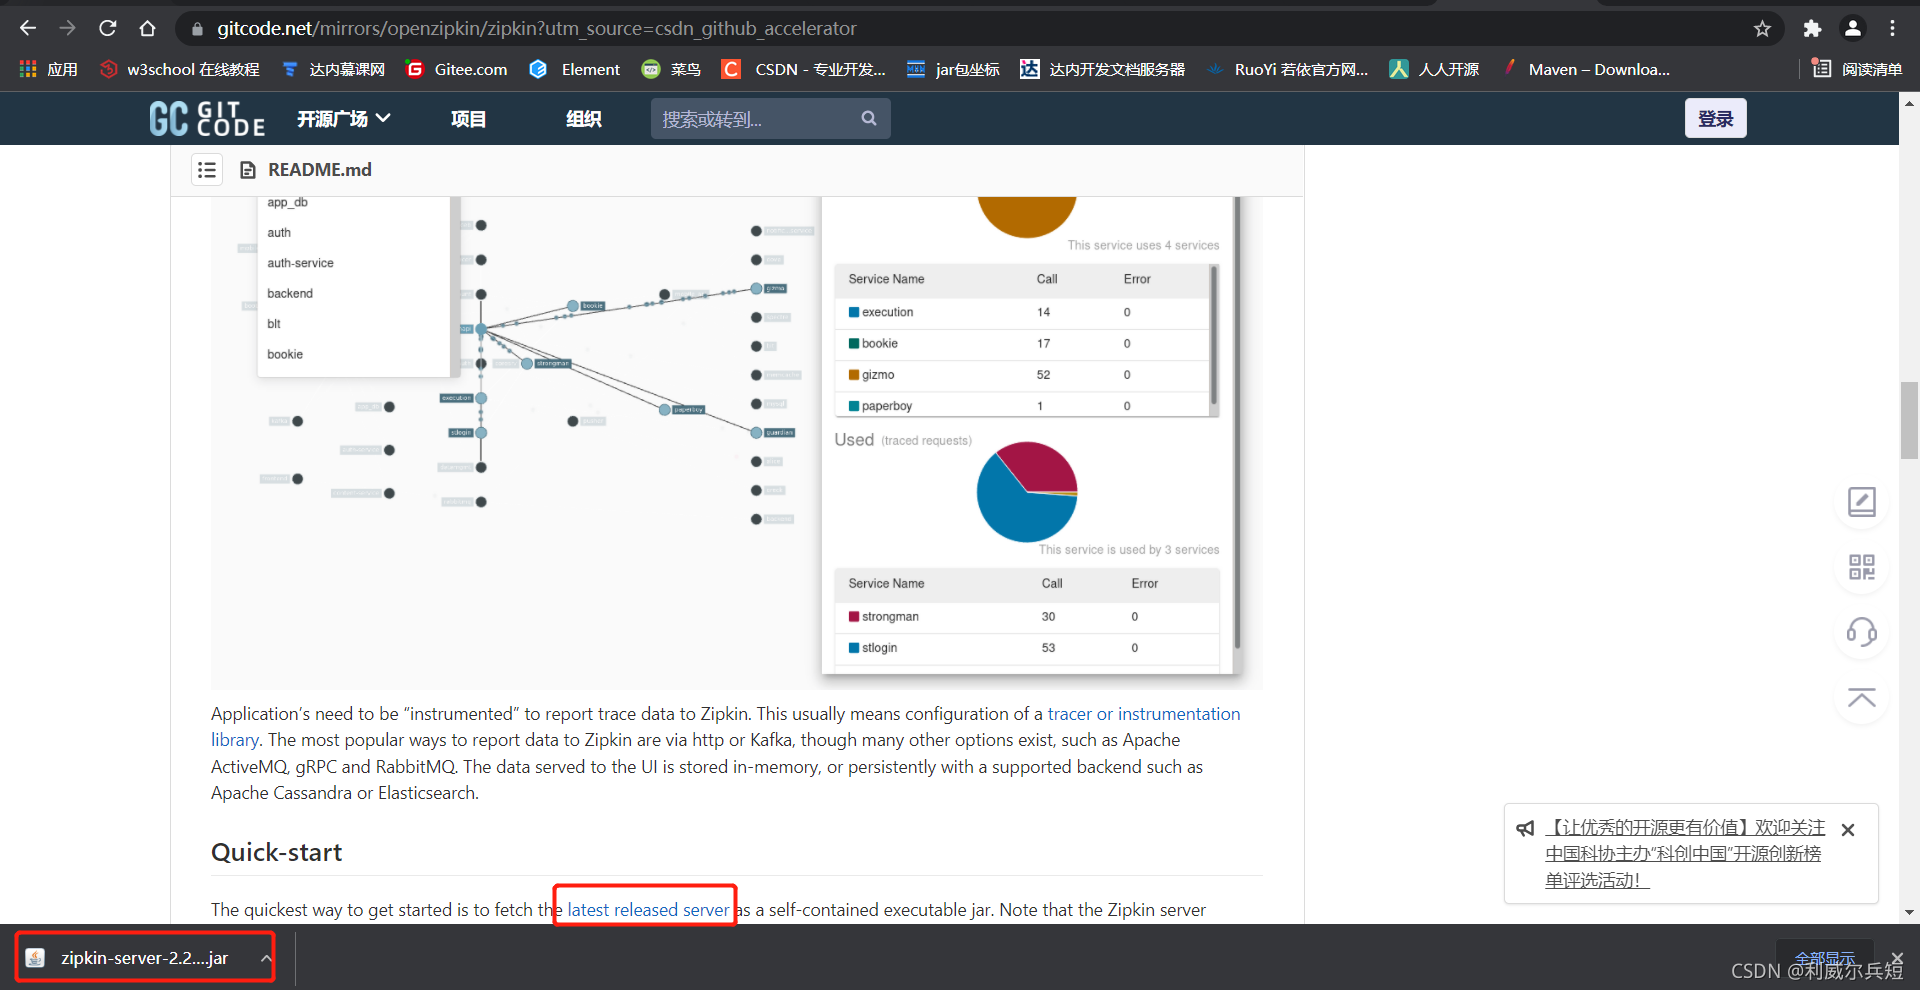Open the RuoYi 若依官方网 bookmark

pyautogui.click(x=1287, y=69)
